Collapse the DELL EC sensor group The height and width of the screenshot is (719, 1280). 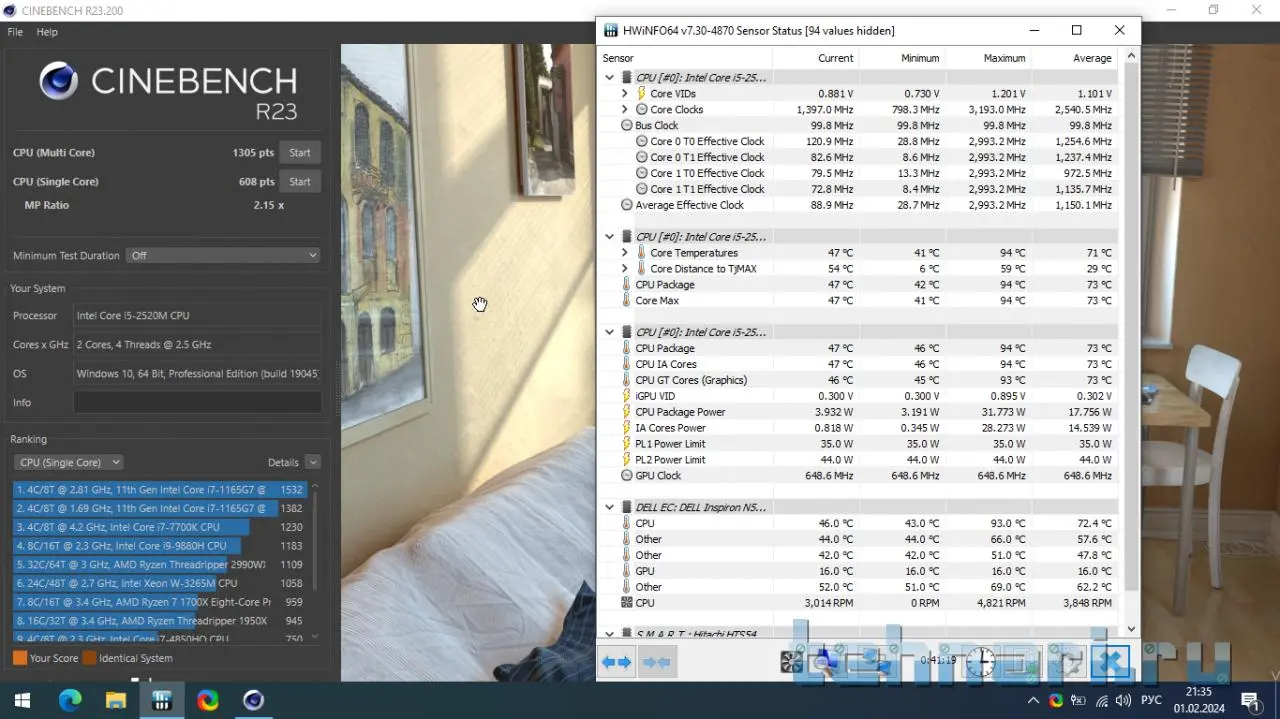[x=609, y=507]
